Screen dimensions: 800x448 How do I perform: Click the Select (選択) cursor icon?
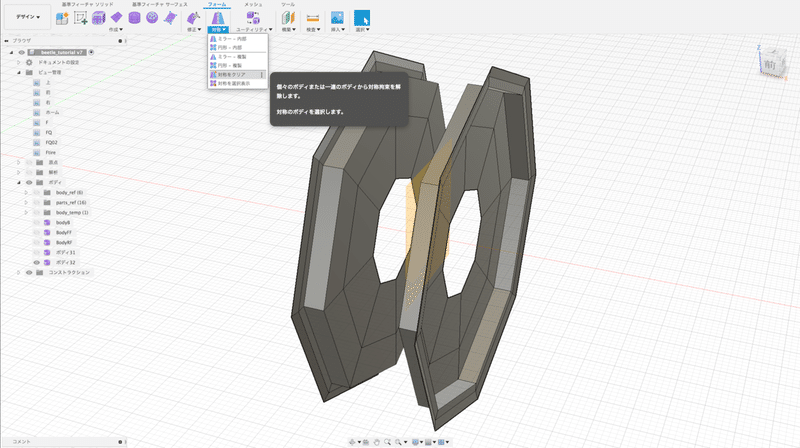tap(362, 18)
